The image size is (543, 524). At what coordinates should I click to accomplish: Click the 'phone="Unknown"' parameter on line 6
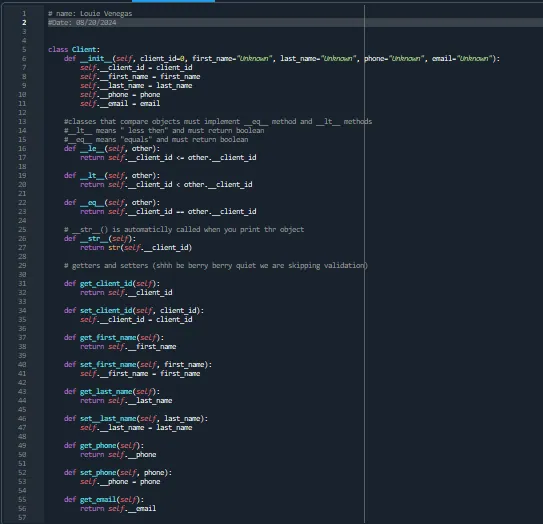(x=394, y=59)
